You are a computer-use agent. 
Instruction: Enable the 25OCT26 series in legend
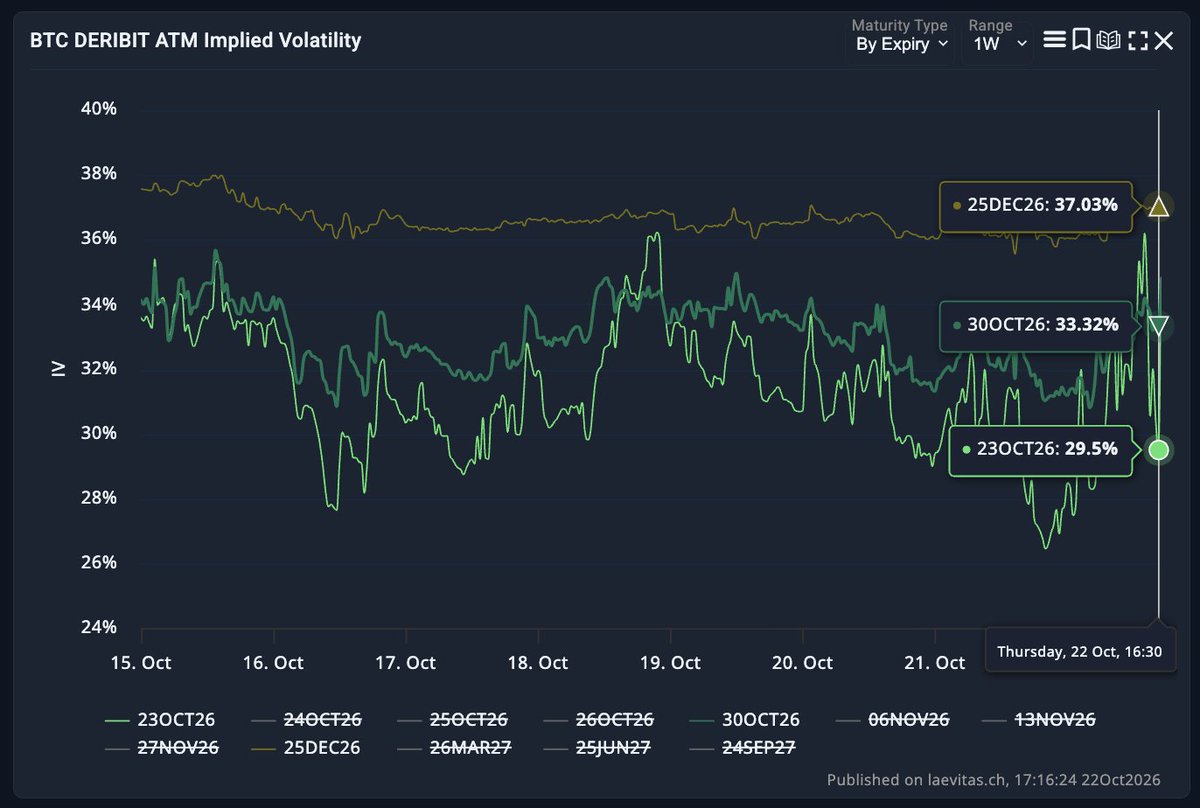click(x=452, y=719)
